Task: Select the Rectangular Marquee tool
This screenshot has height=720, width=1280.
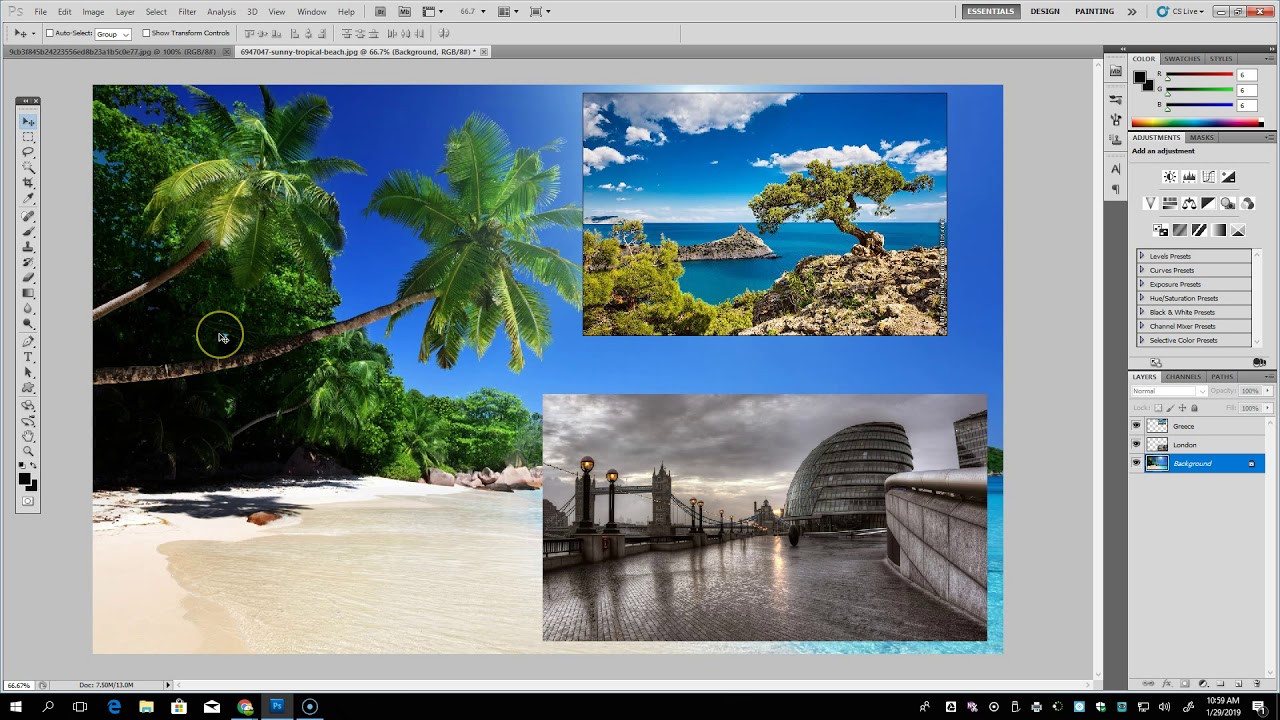Action: [x=28, y=136]
